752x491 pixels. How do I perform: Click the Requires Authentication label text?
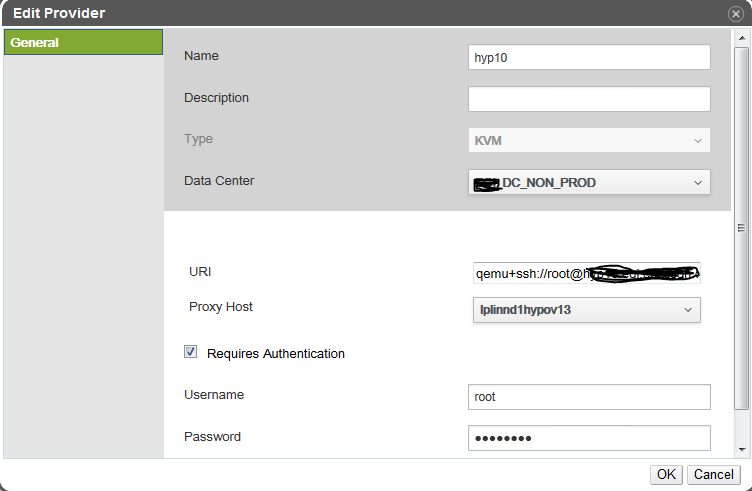pyautogui.click(x=275, y=354)
